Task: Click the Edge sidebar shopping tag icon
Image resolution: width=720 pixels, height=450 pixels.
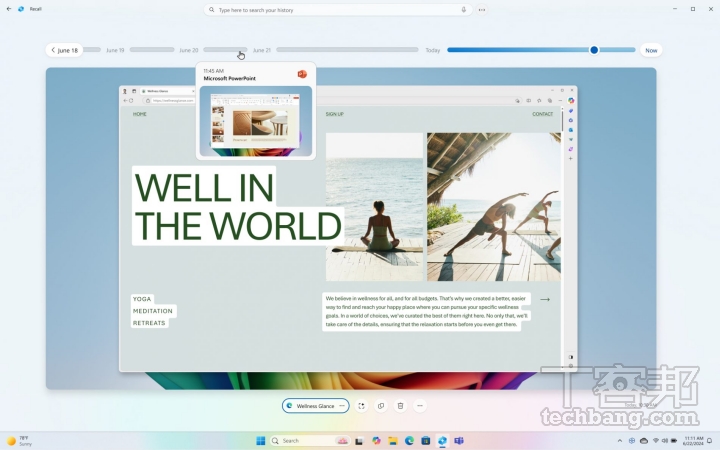Action: pos(571,111)
